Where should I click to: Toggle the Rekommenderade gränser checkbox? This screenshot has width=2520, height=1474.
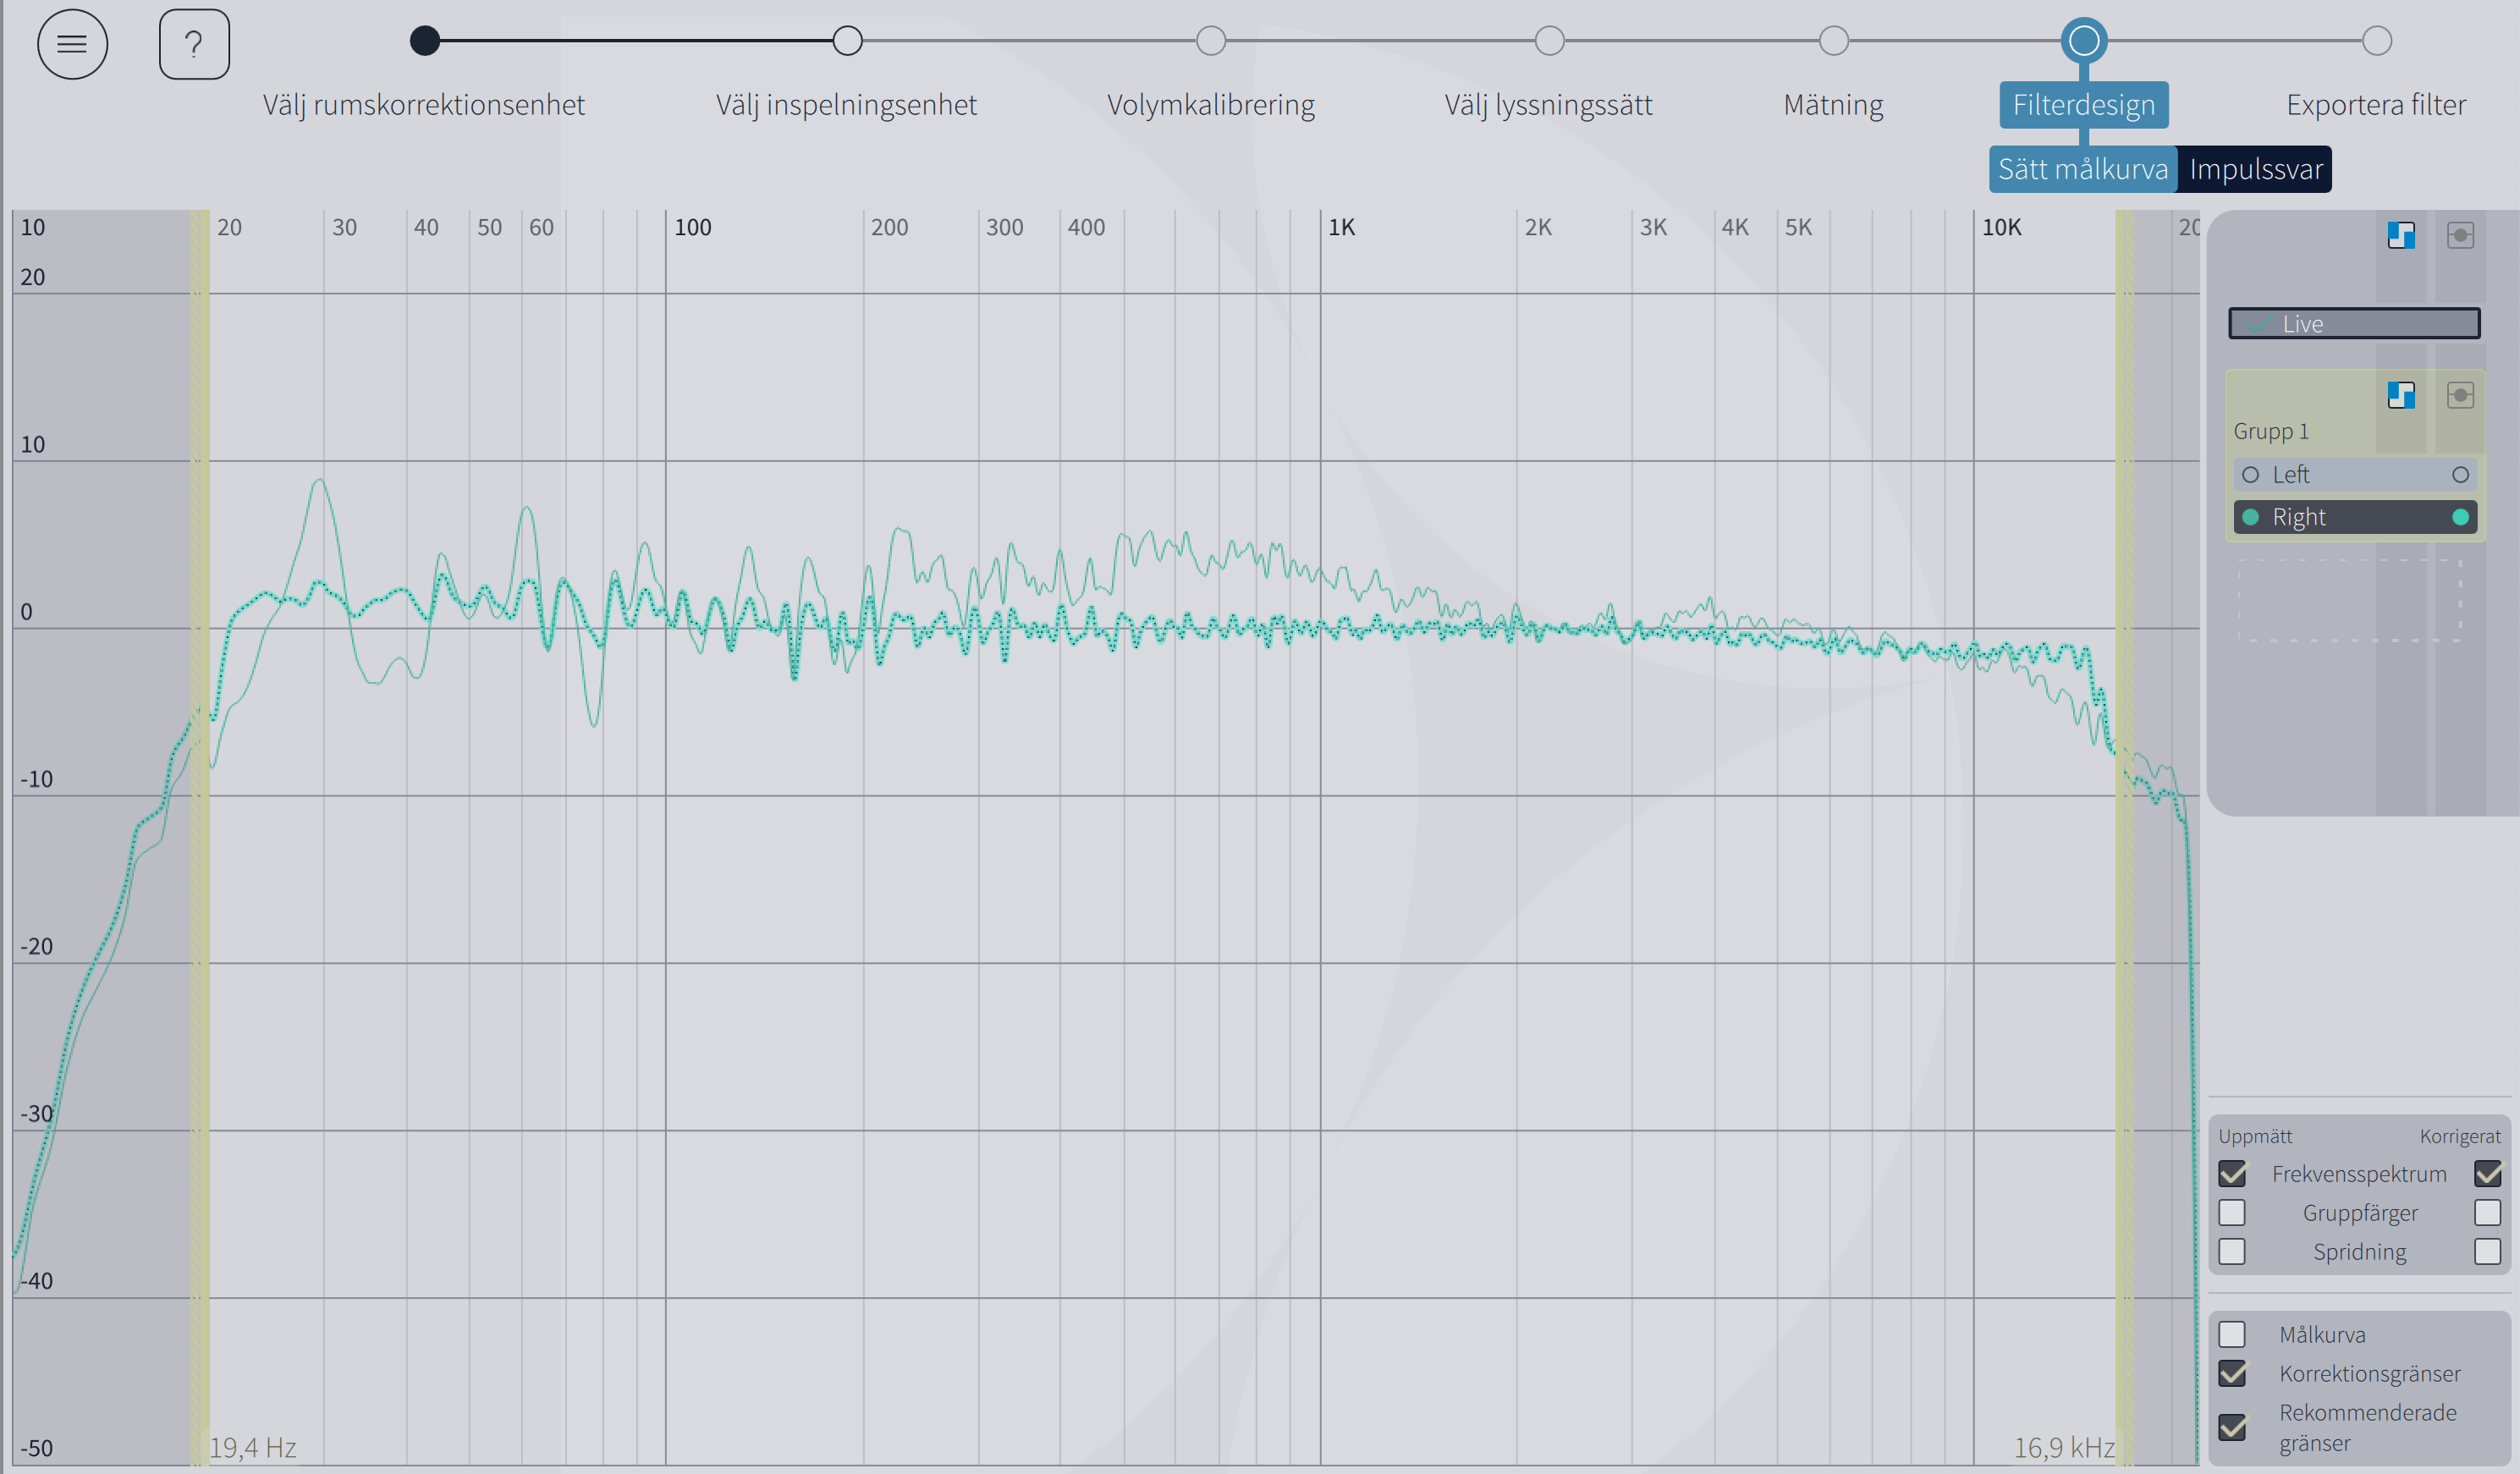click(x=2232, y=1427)
